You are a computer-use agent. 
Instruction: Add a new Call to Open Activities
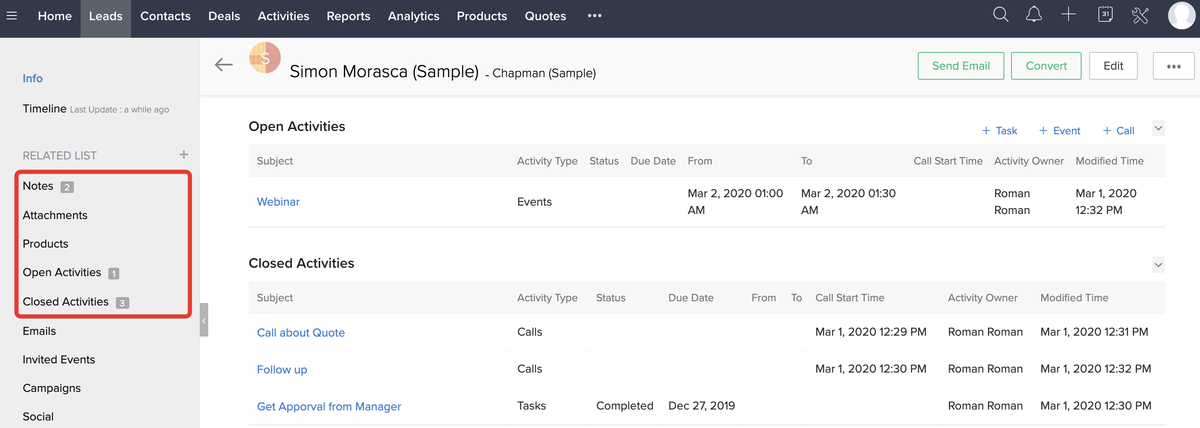(1118, 131)
